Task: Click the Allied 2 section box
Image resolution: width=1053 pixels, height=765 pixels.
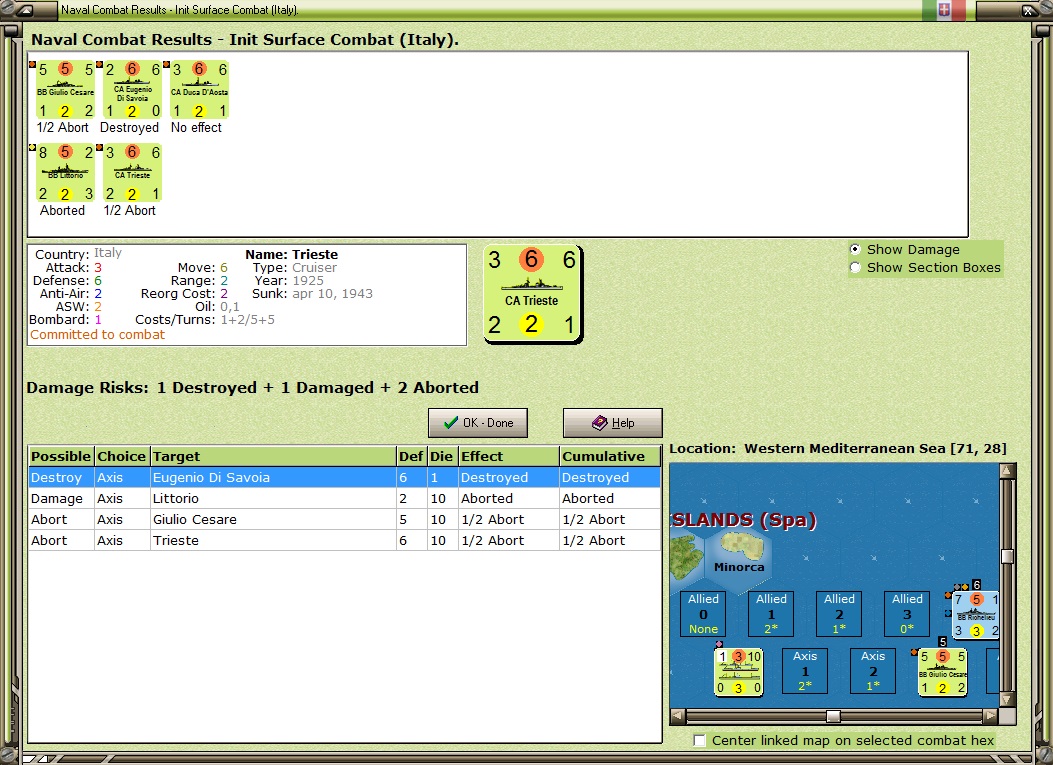Action: tap(839, 614)
